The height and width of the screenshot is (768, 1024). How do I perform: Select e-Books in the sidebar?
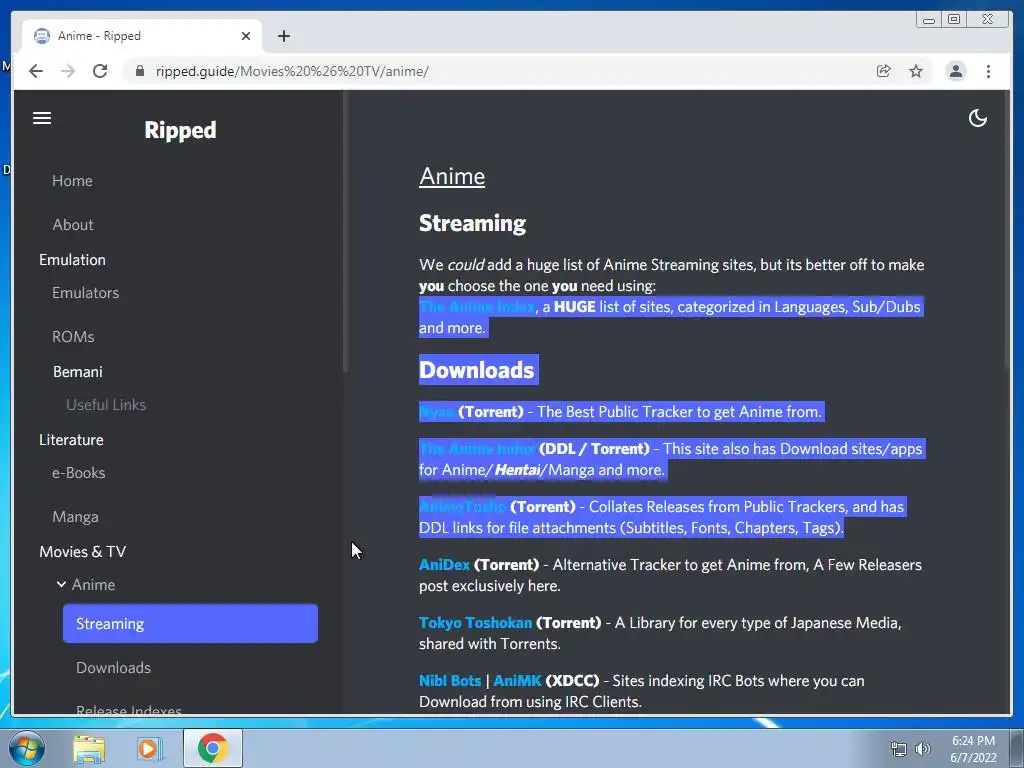(x=78, y=473)
